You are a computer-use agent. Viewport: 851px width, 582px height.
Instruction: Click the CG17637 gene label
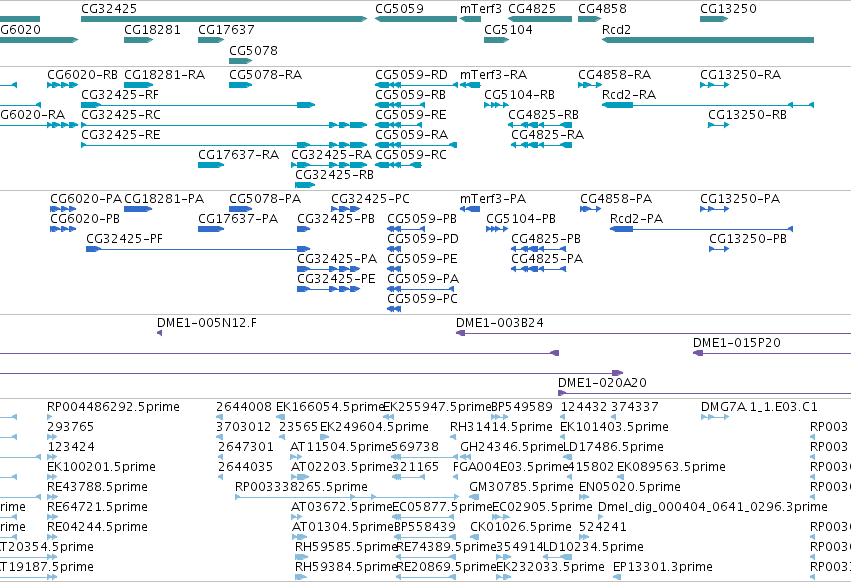(x=226, y=30)
